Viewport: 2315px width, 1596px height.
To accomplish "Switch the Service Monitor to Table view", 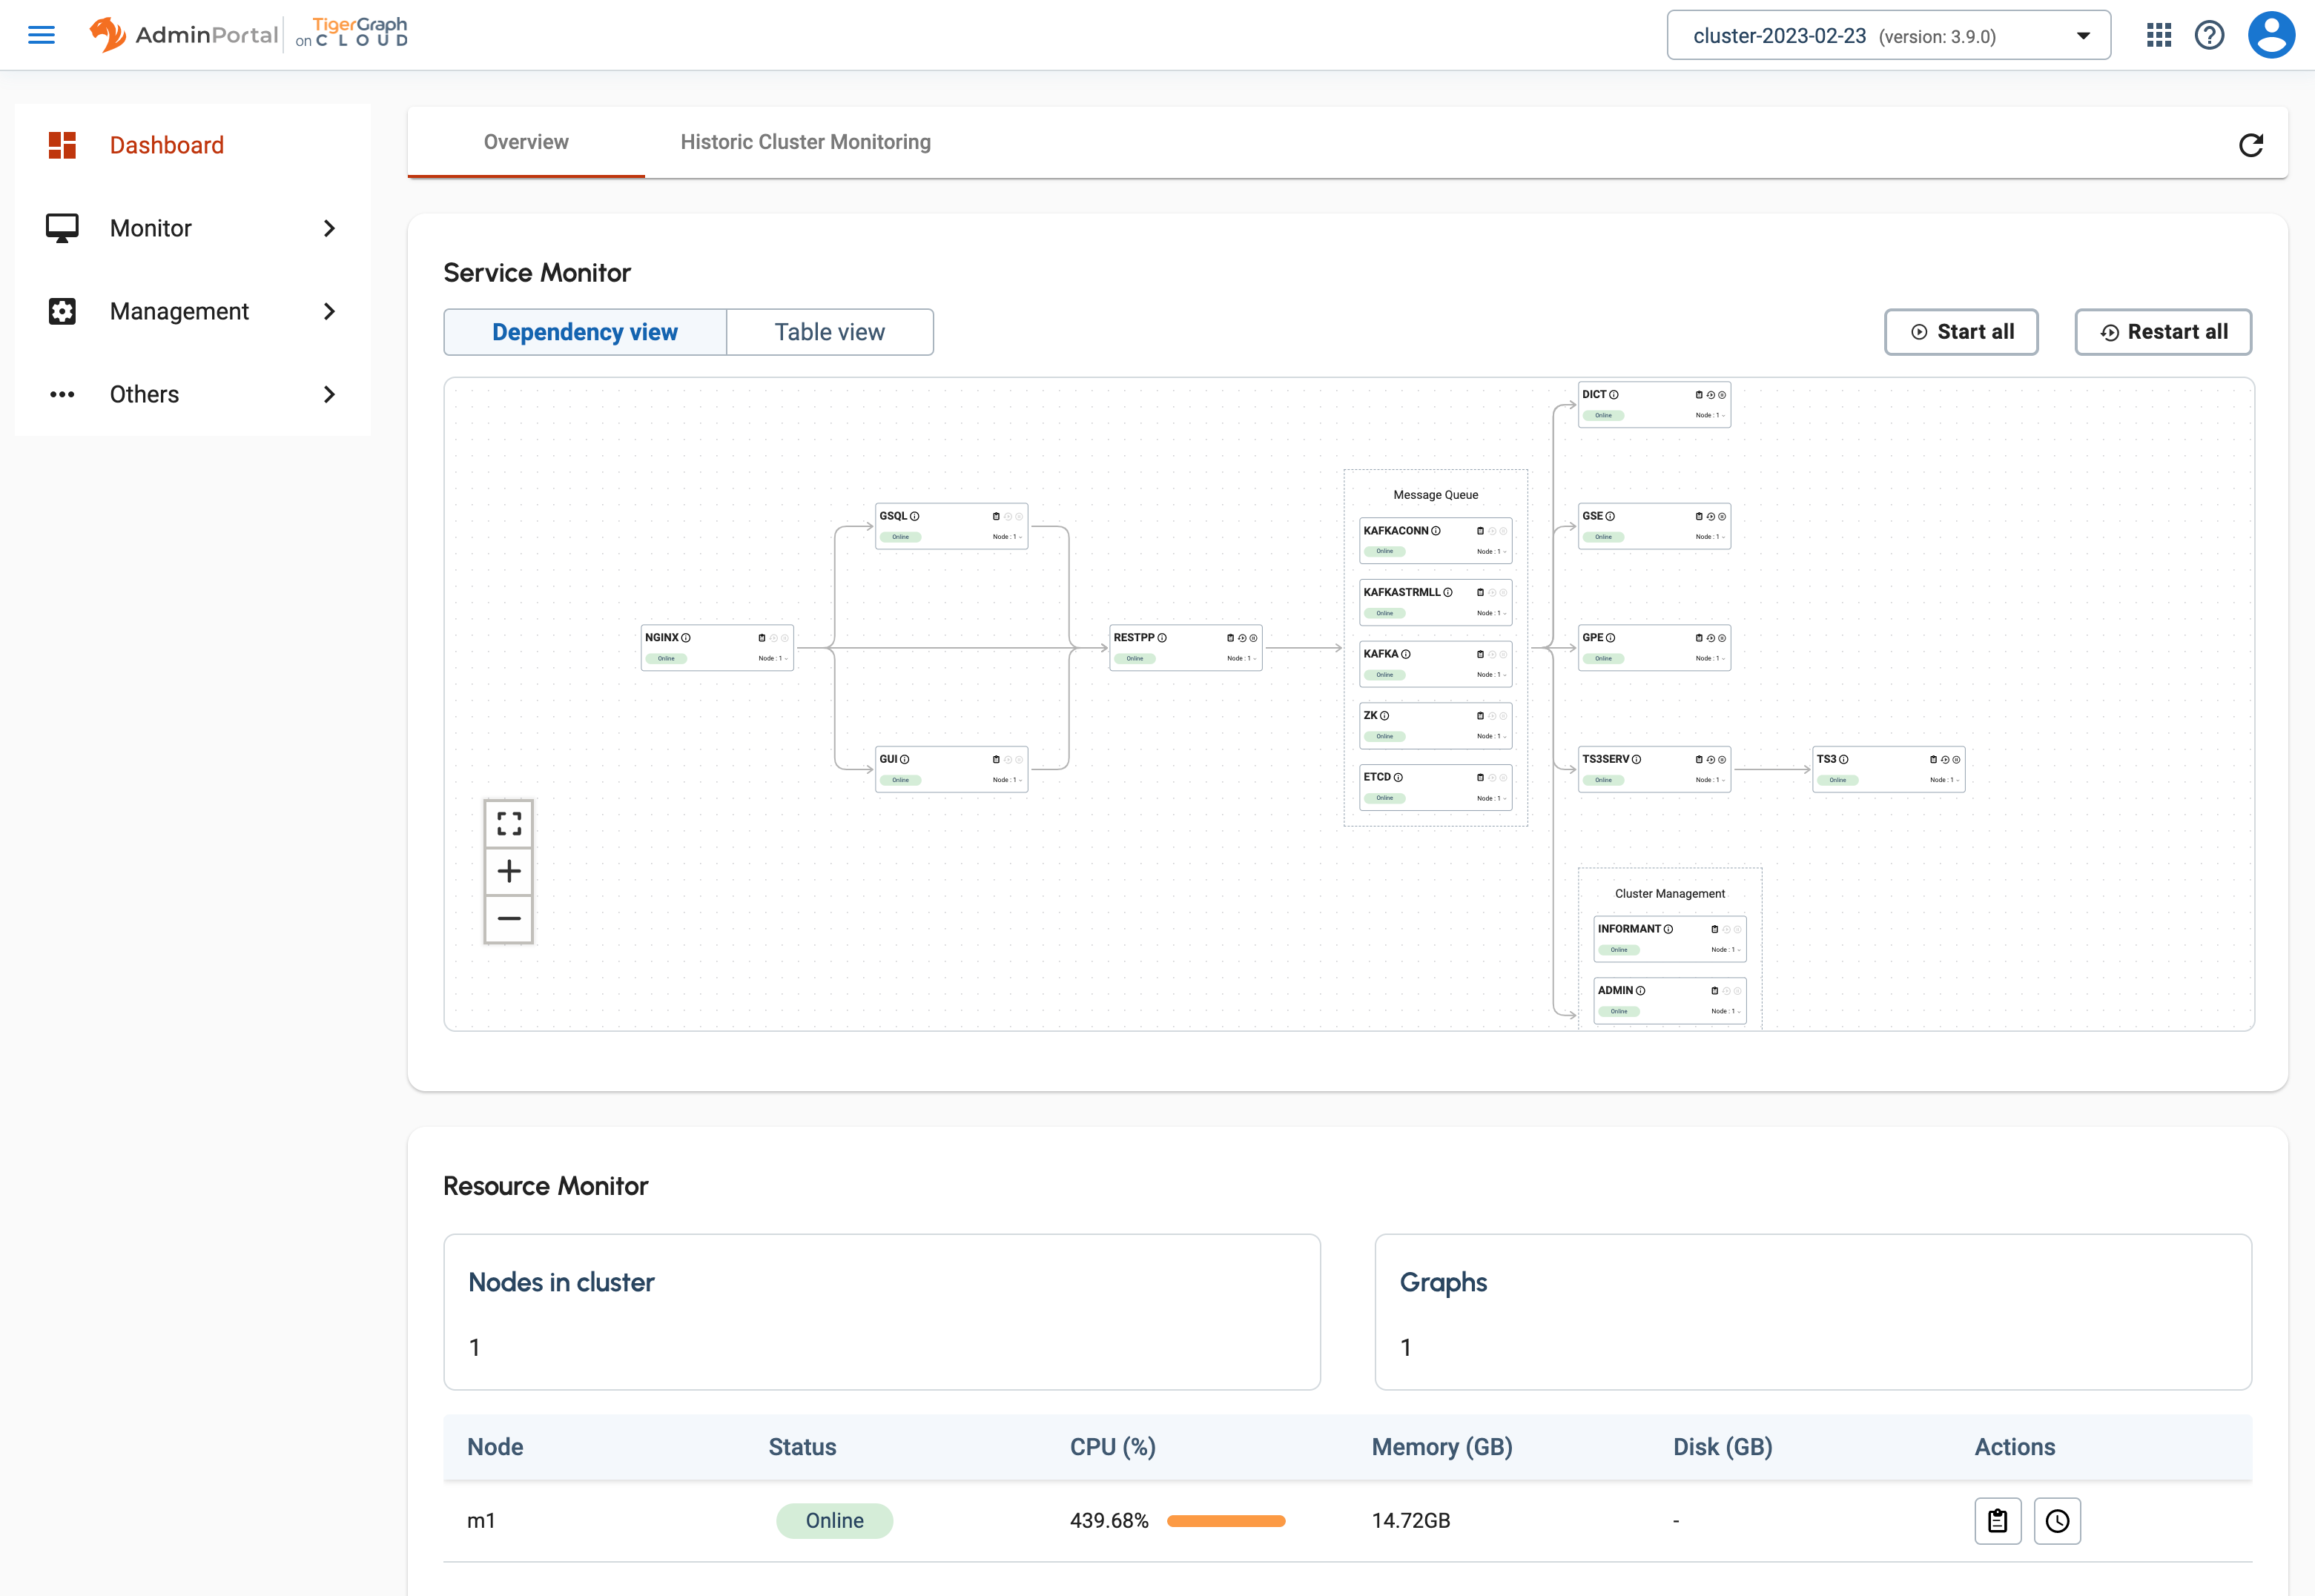I will 829,331.
